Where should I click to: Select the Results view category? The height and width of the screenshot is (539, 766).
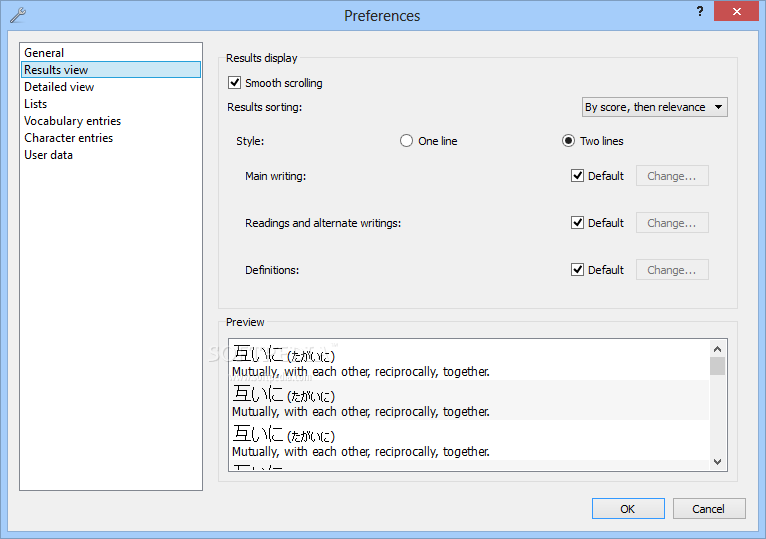(111, 69)
